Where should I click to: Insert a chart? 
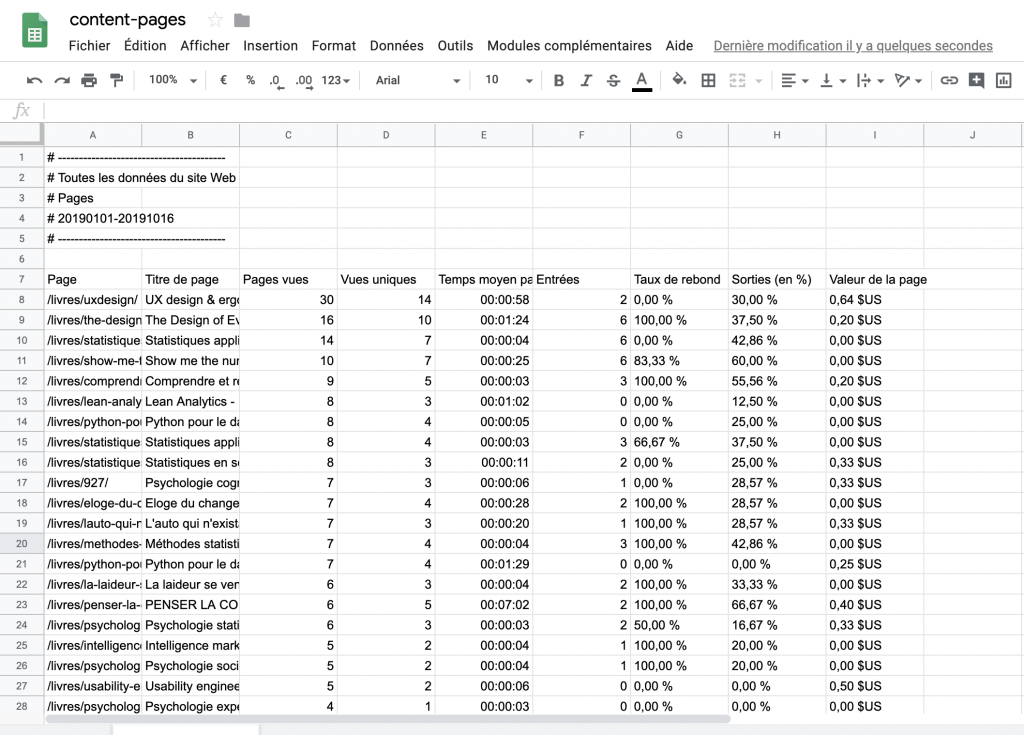click(1004, 80)
